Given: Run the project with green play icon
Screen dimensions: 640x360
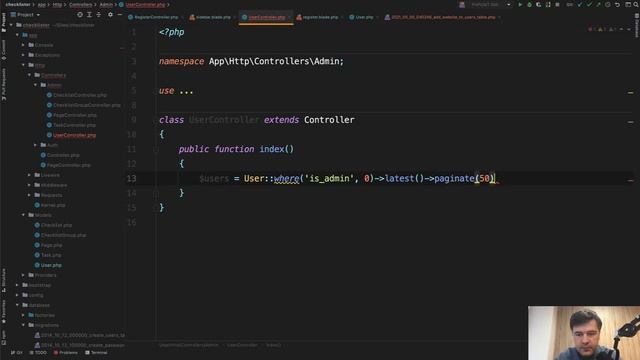Looking at the screenshot, I should tap(520, 5).
